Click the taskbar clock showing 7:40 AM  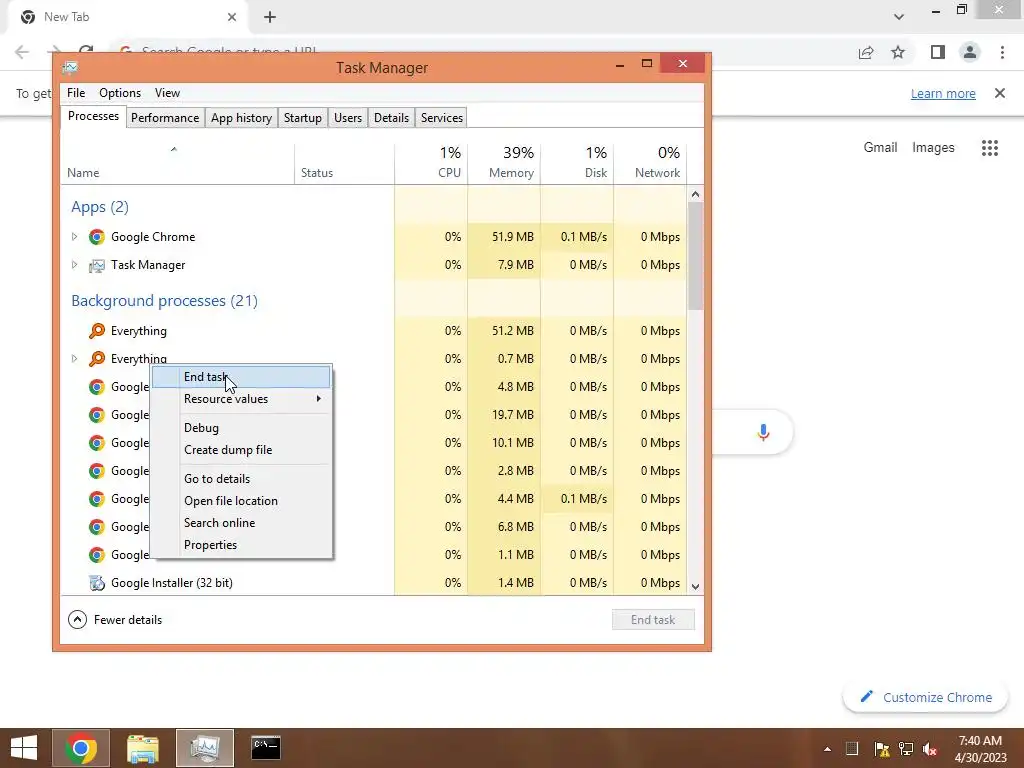[x=980, y=749]
